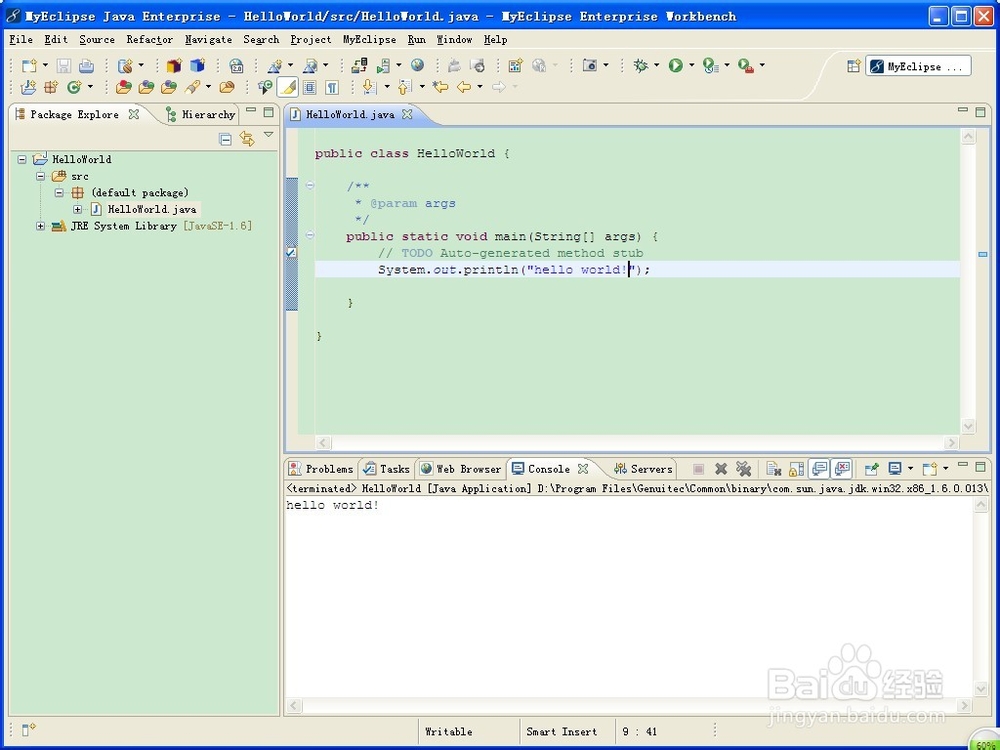Toggle Link with Editor in Package Explorer
This screenshot has height=750, width=1000.
click(247, 138)
